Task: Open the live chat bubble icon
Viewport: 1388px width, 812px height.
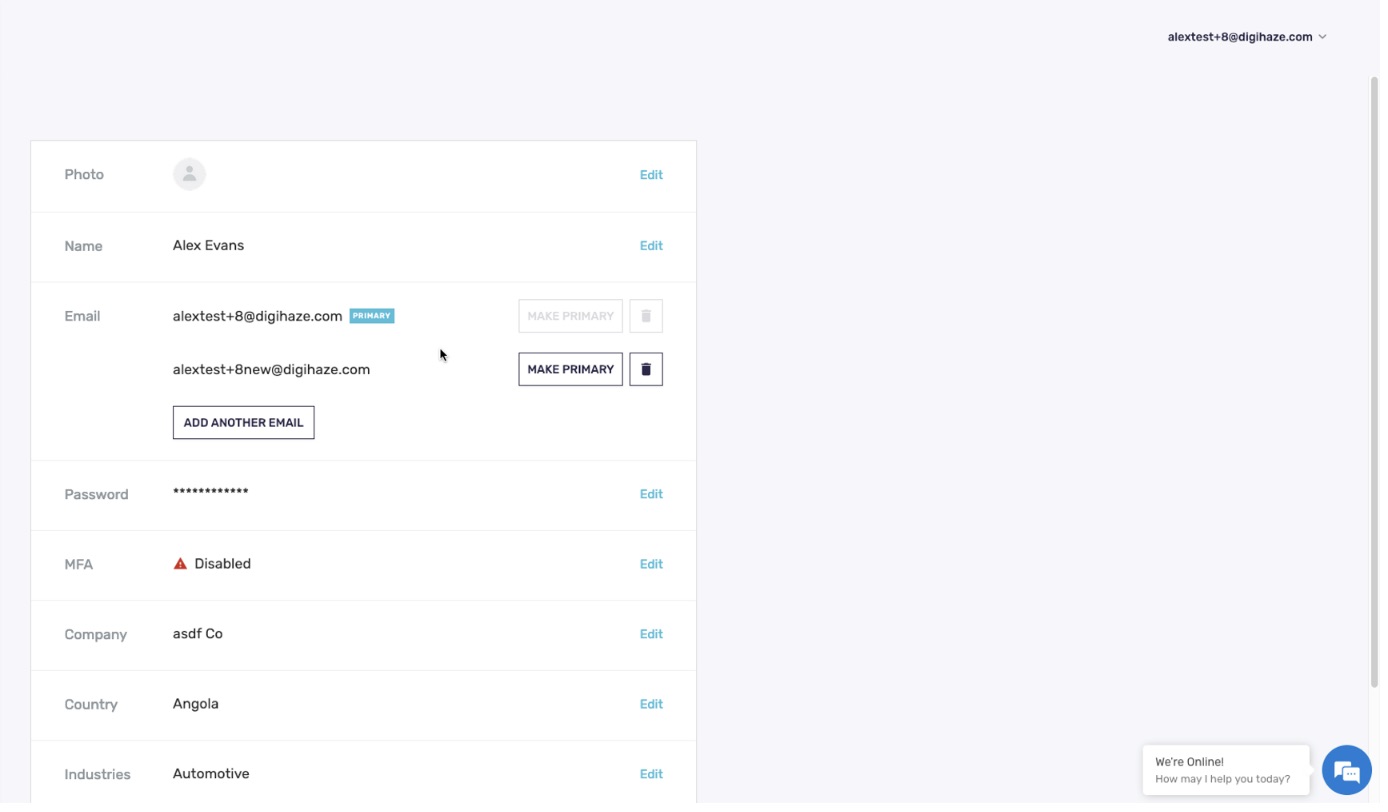Action: tap(1346, 772)
